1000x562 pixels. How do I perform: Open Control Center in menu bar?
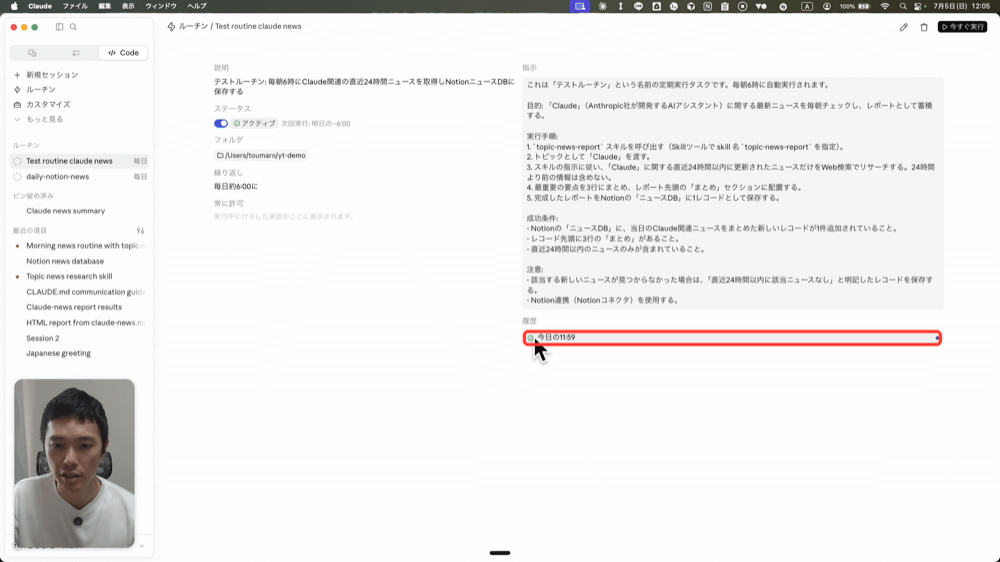click(918, 6)
